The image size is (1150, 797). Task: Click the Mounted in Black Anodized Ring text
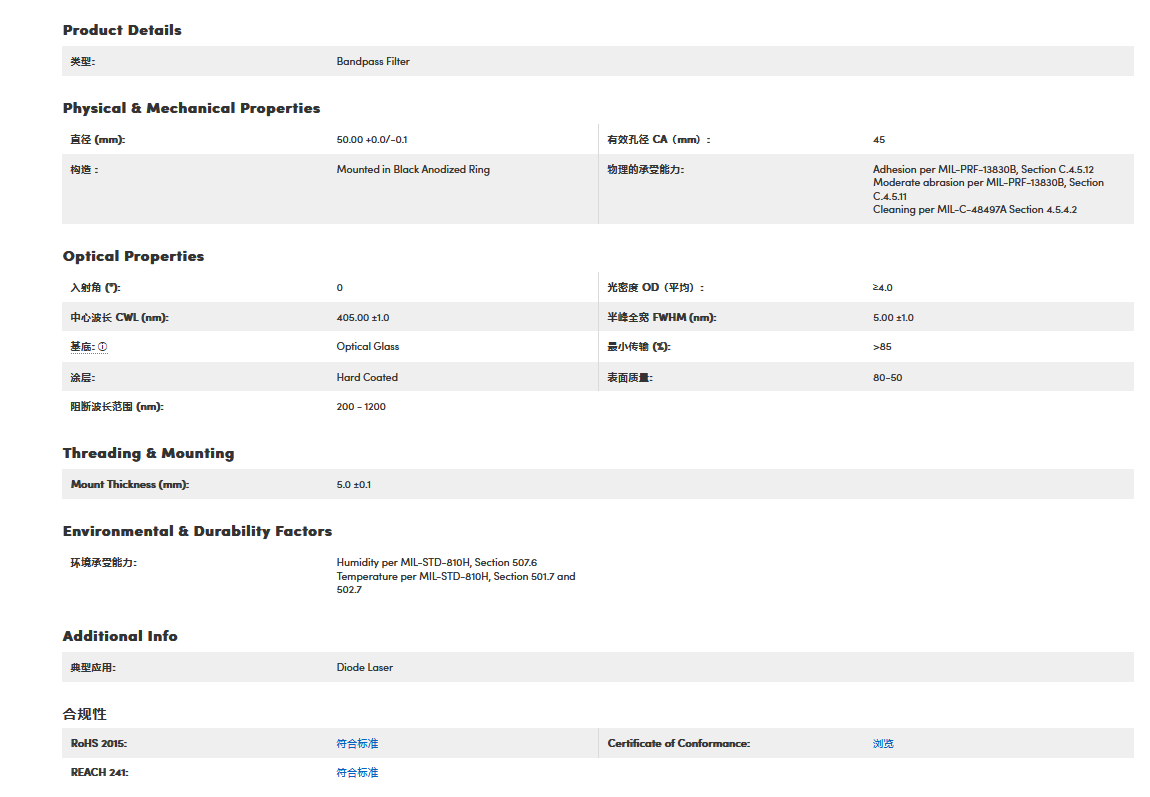[413, 169]
